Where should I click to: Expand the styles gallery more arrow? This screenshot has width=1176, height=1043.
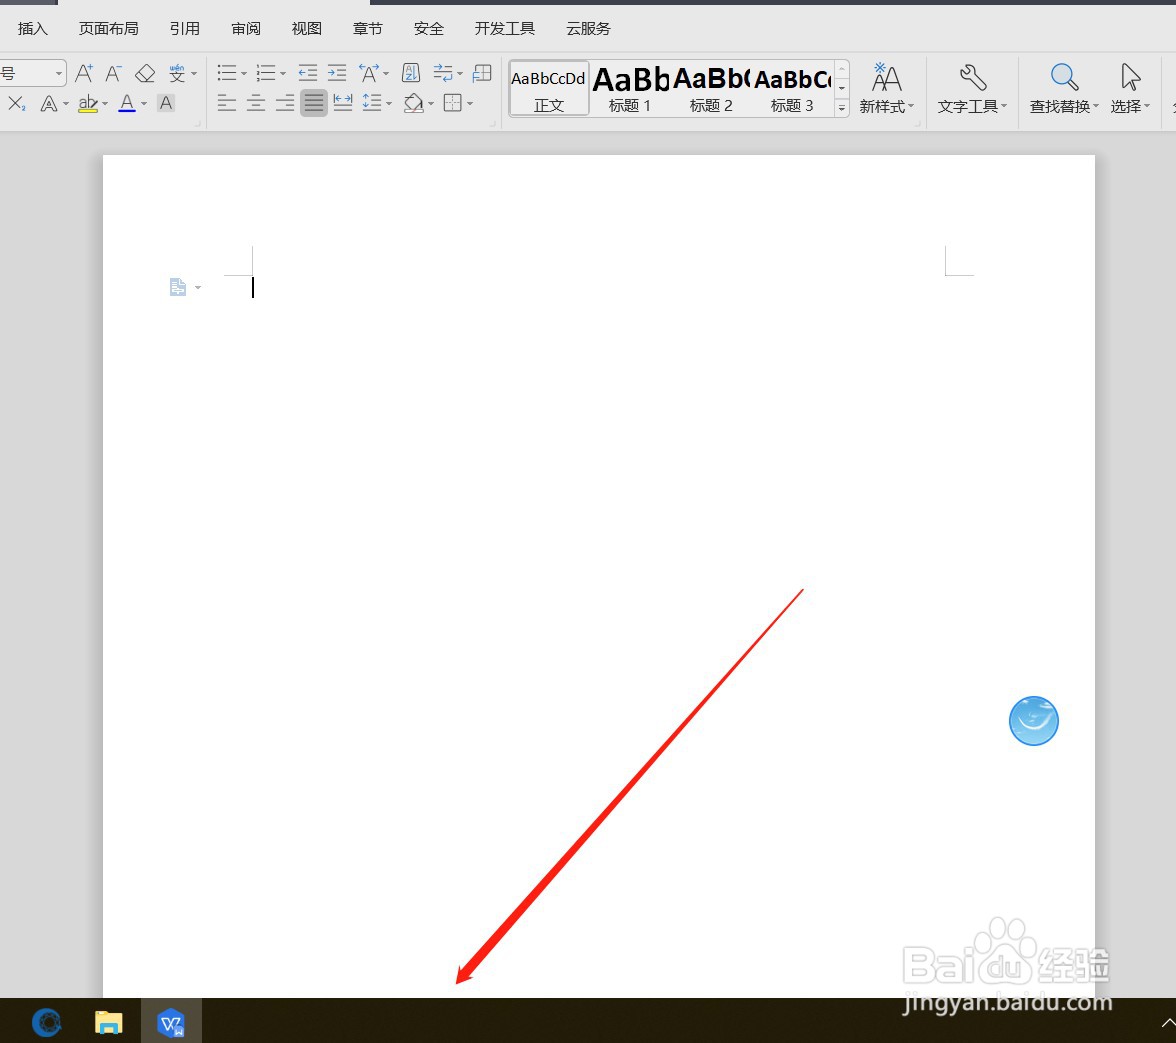(842, 108)
